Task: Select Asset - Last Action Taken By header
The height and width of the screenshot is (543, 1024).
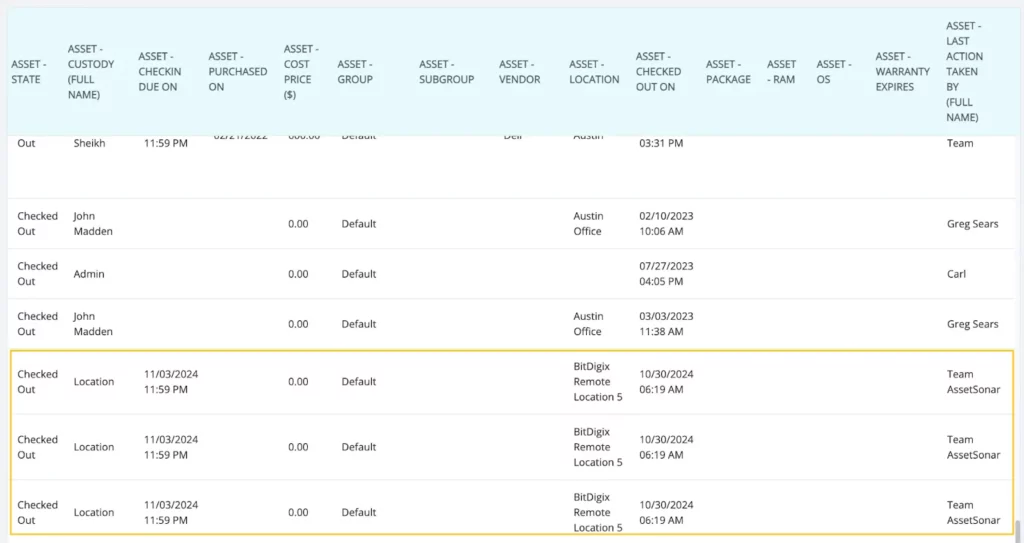Action: point(964,72)
